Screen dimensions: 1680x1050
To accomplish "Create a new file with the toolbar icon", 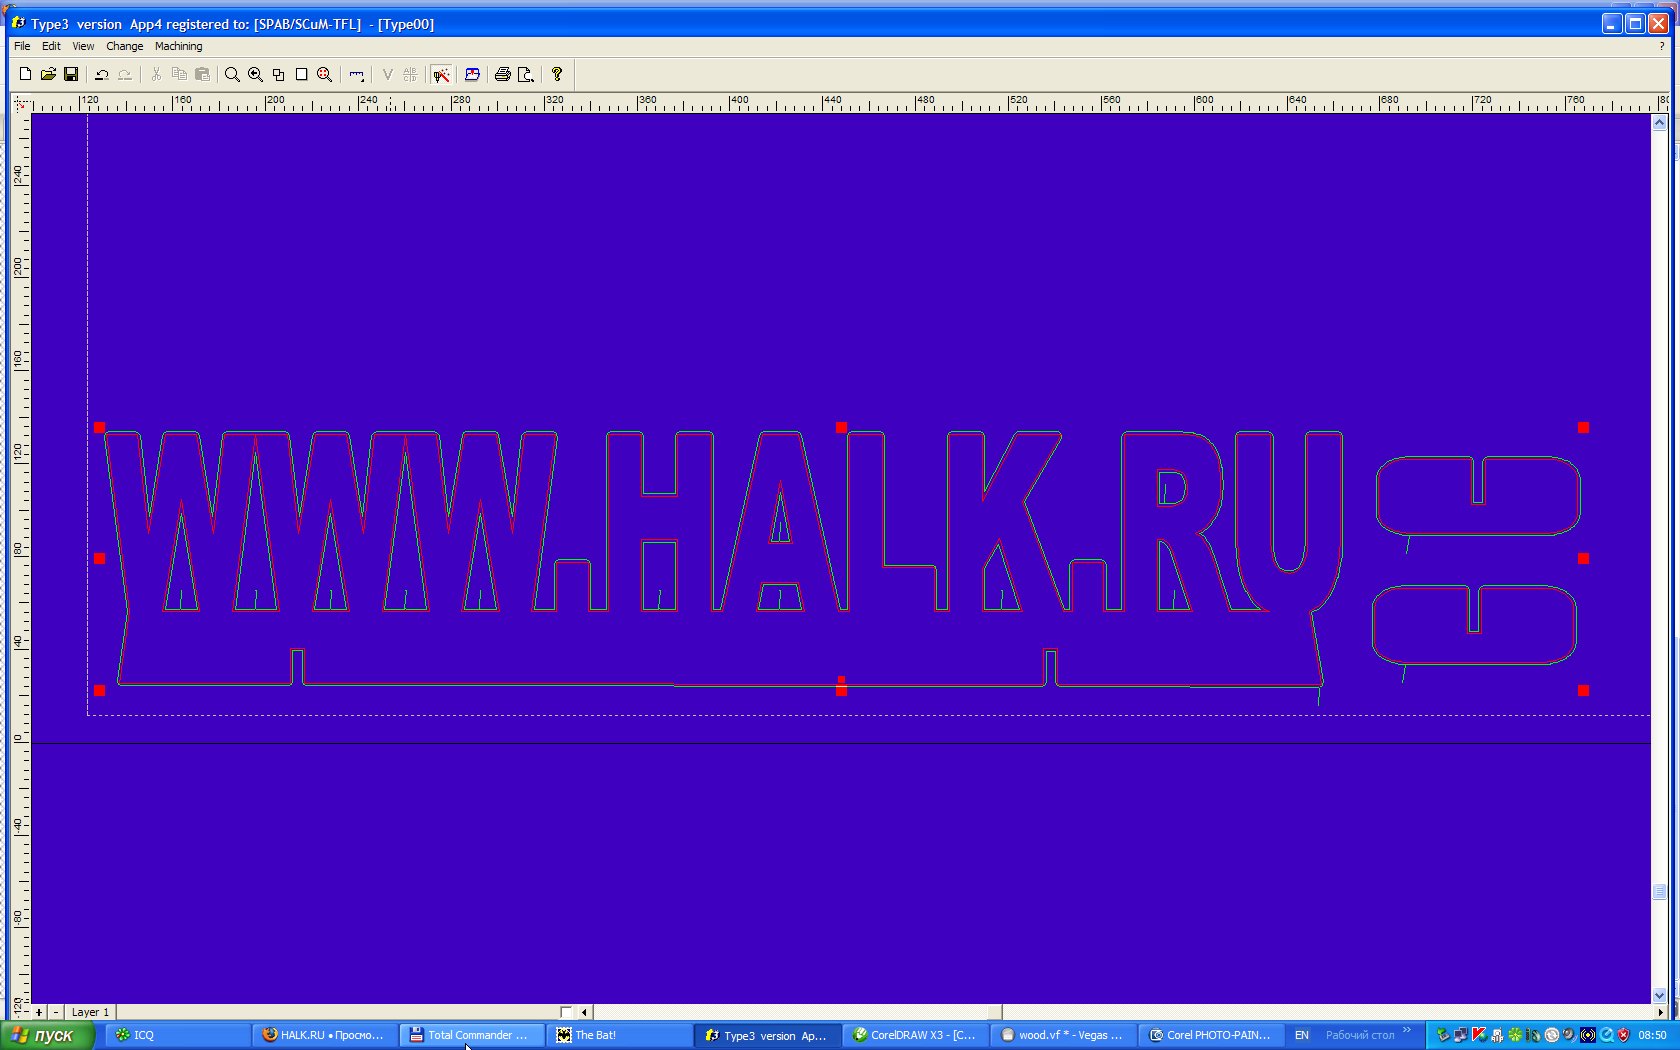I will pyautogui.click(x=25, y=74).
